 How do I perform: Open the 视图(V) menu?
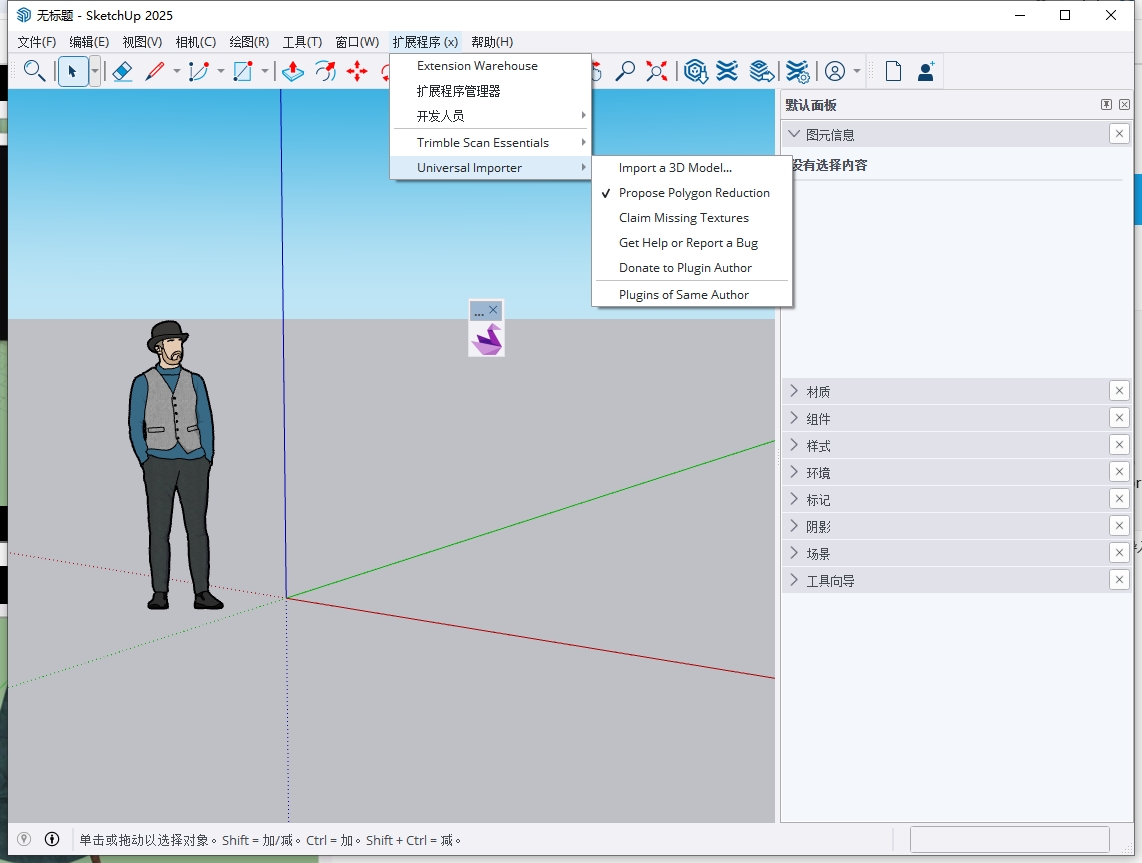coord(142,42)
